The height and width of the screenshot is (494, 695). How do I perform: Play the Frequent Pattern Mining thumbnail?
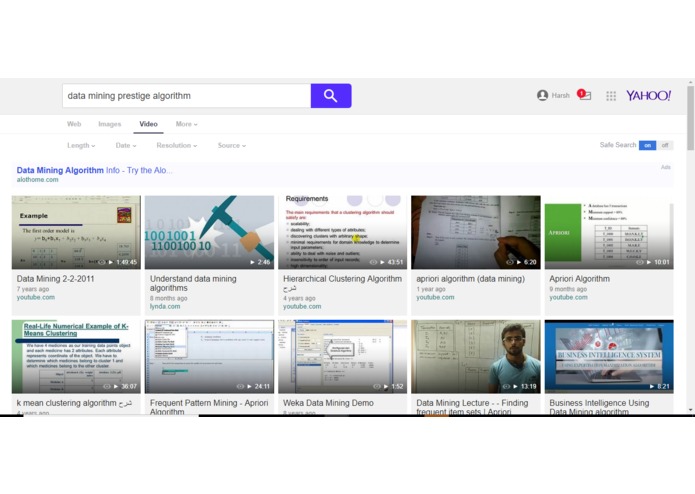click(209, 356)
